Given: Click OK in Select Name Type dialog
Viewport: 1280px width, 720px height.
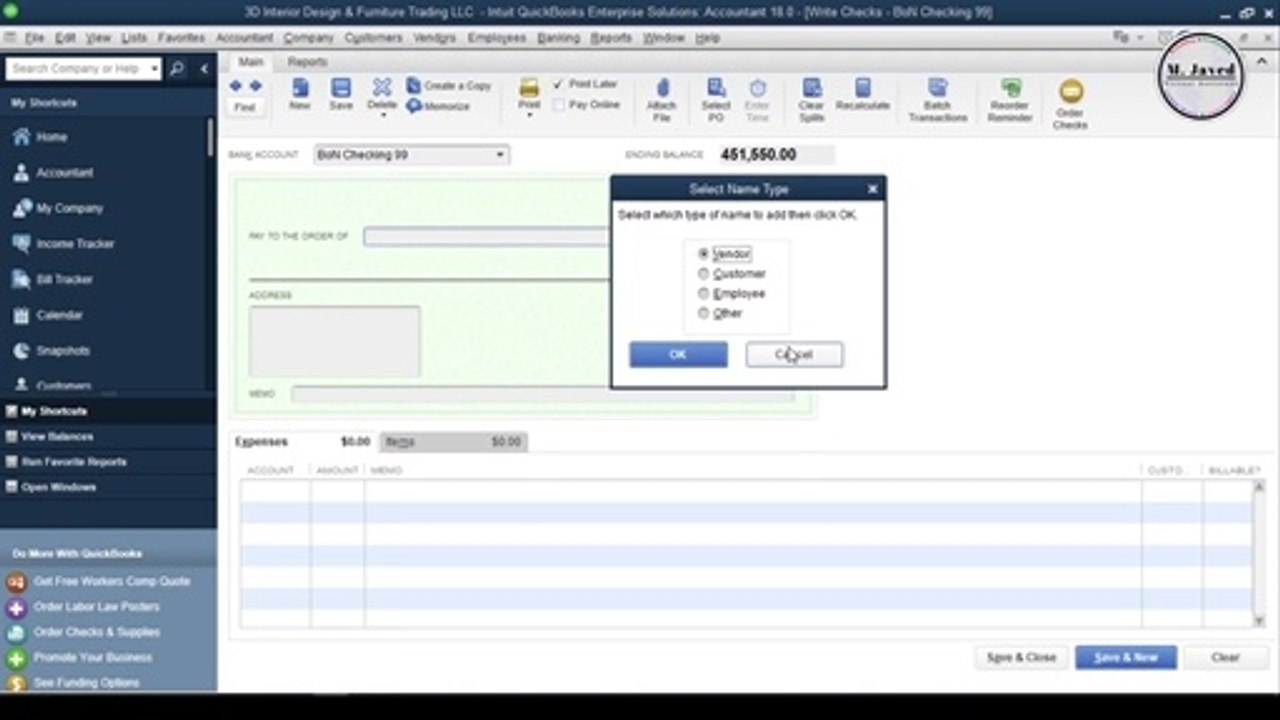Looking at the screenshot, I should (678, 354).
